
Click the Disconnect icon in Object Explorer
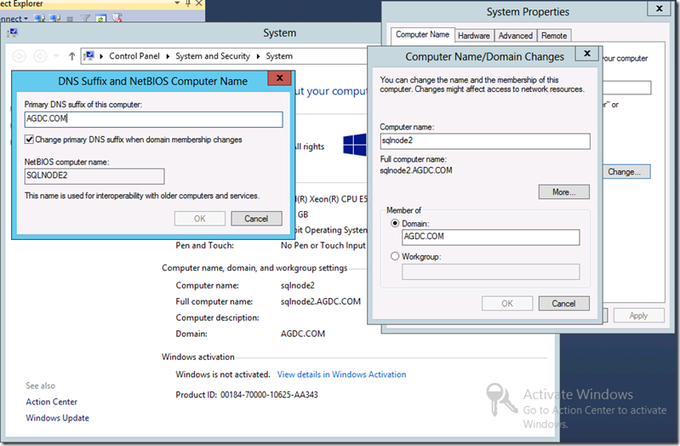(x=55, y=18)
